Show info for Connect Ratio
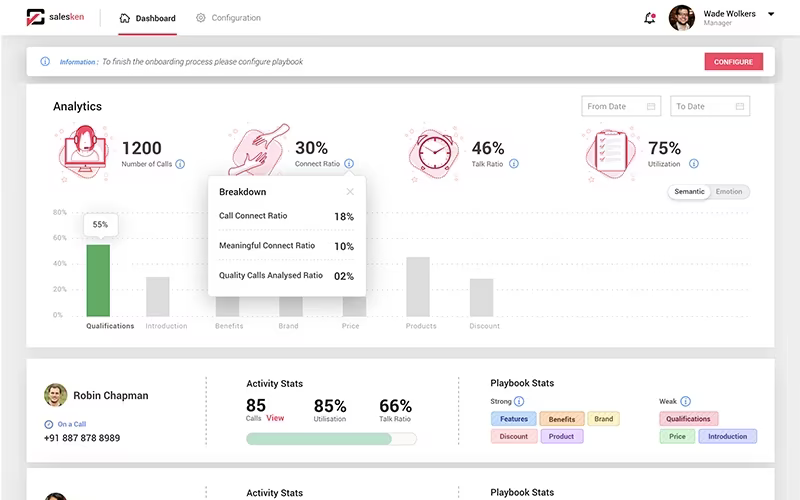This screenshot has width=800, height=500. click(349, 164)
